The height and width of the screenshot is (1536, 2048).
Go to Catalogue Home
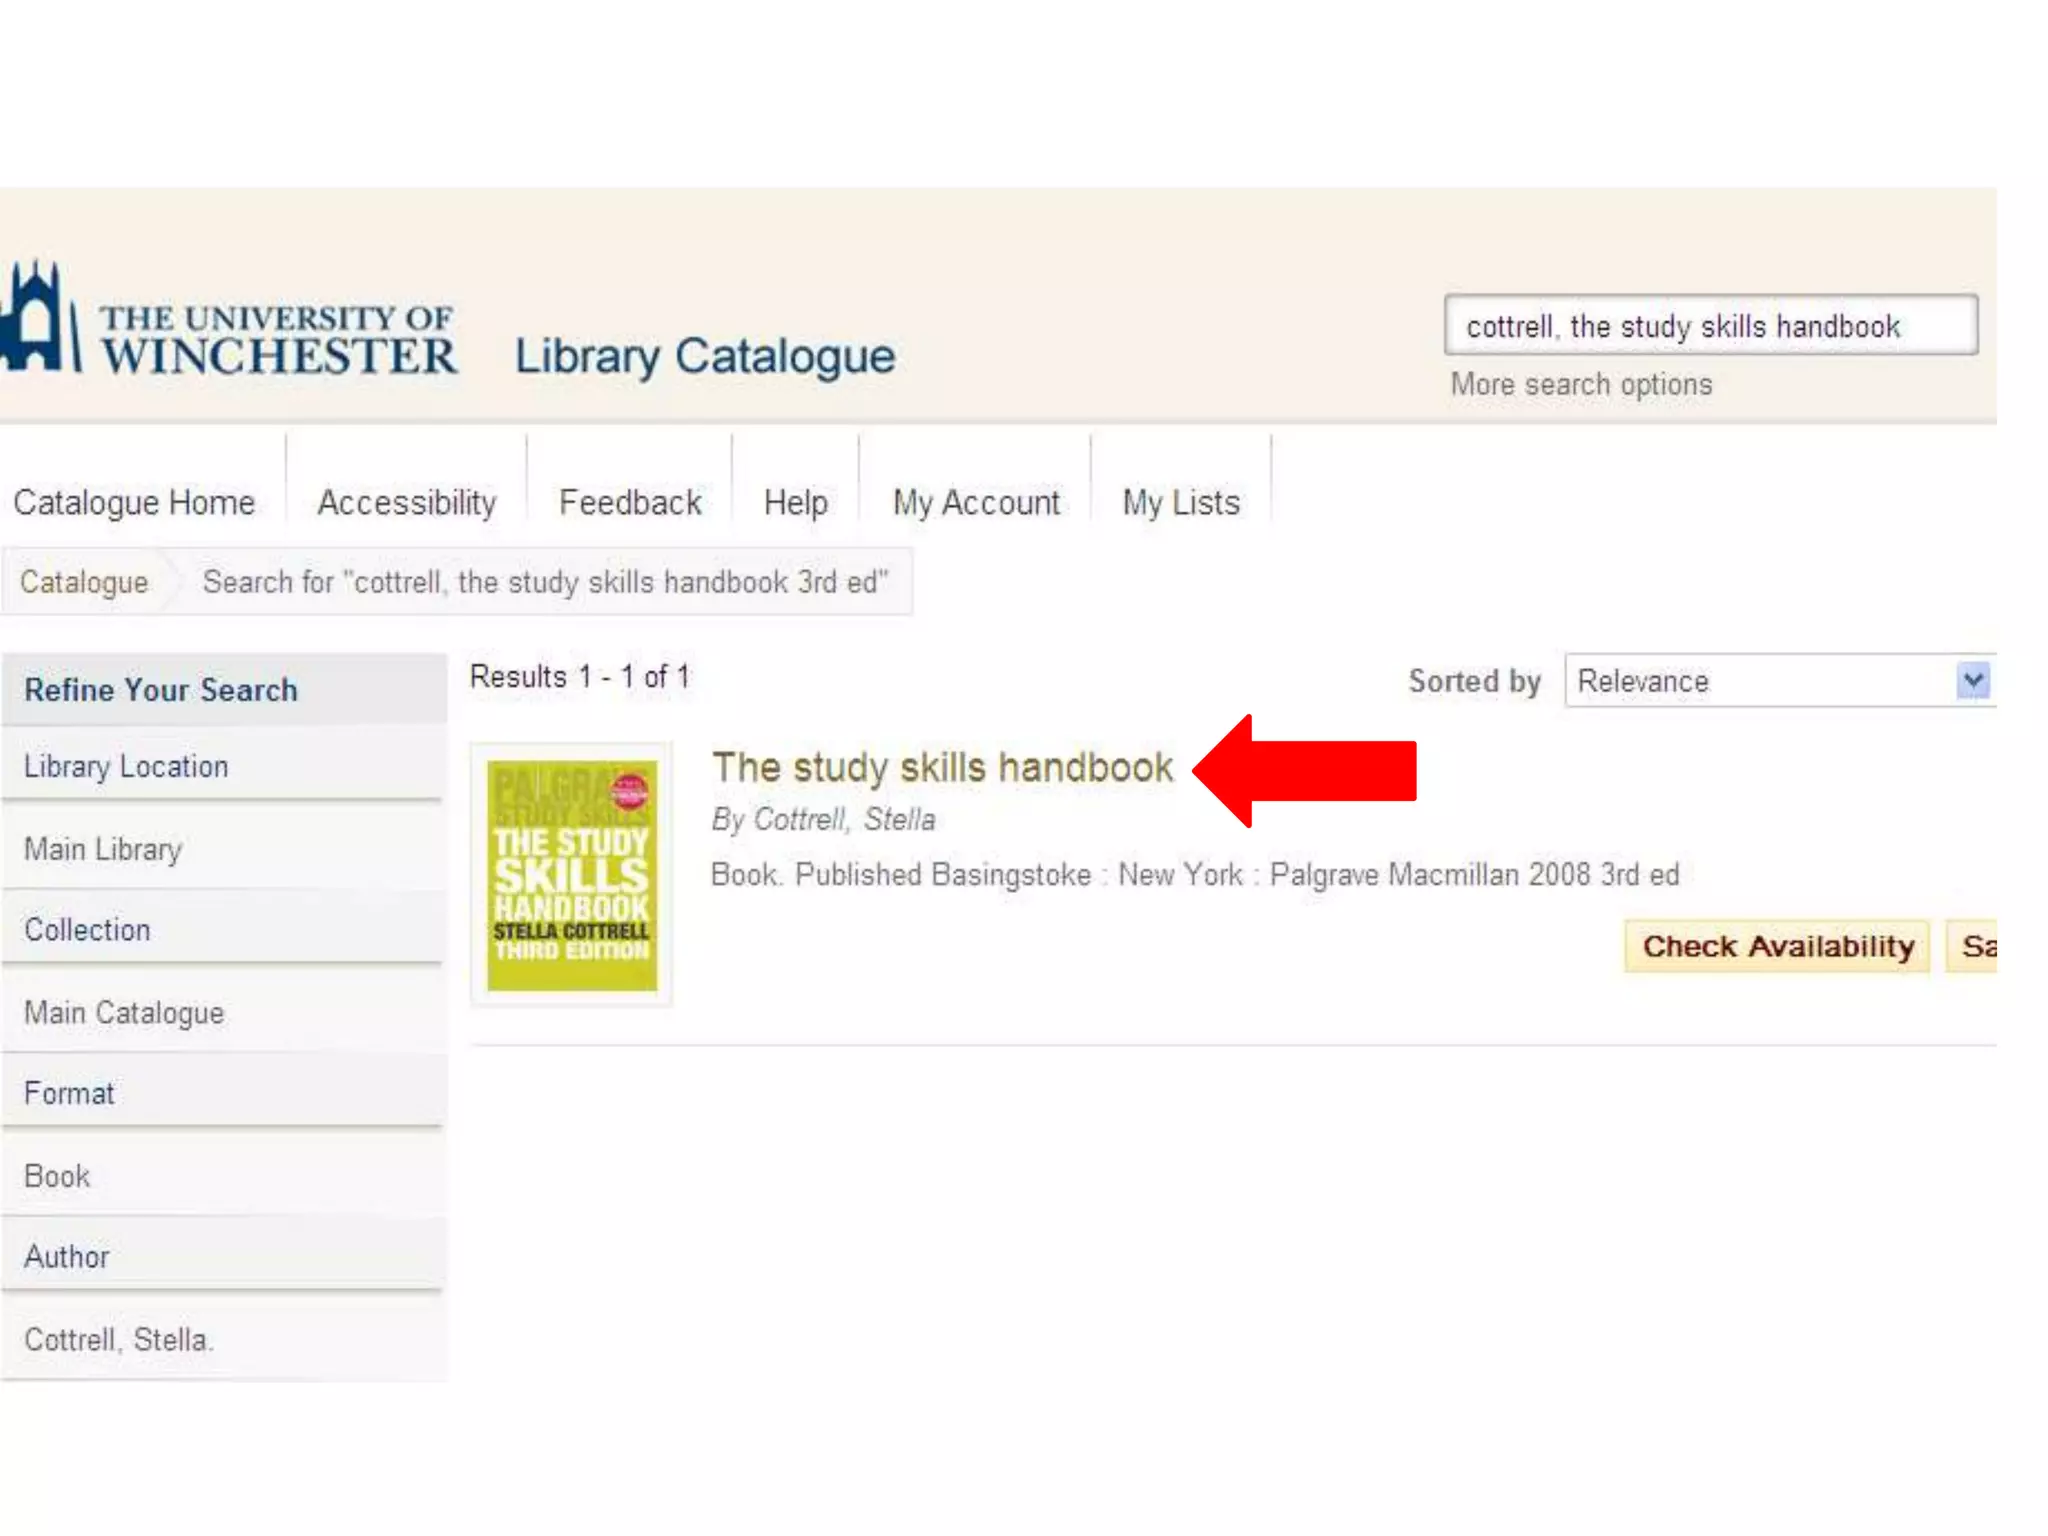pos(134,502)
